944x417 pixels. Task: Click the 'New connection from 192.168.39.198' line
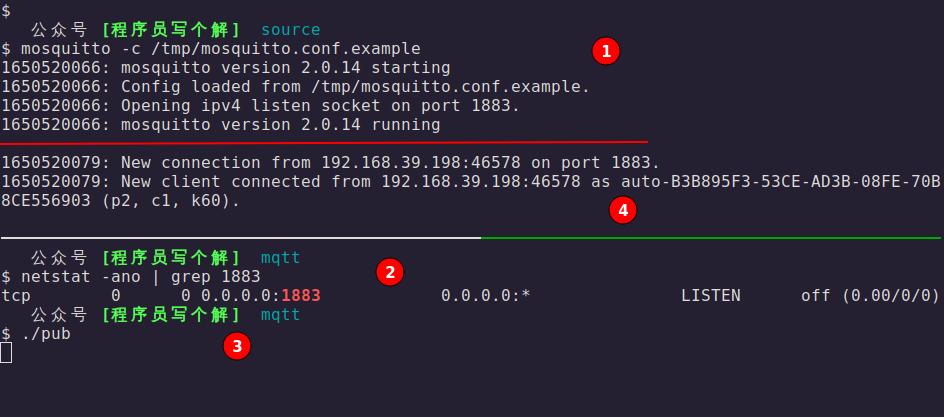click(330, 162)
